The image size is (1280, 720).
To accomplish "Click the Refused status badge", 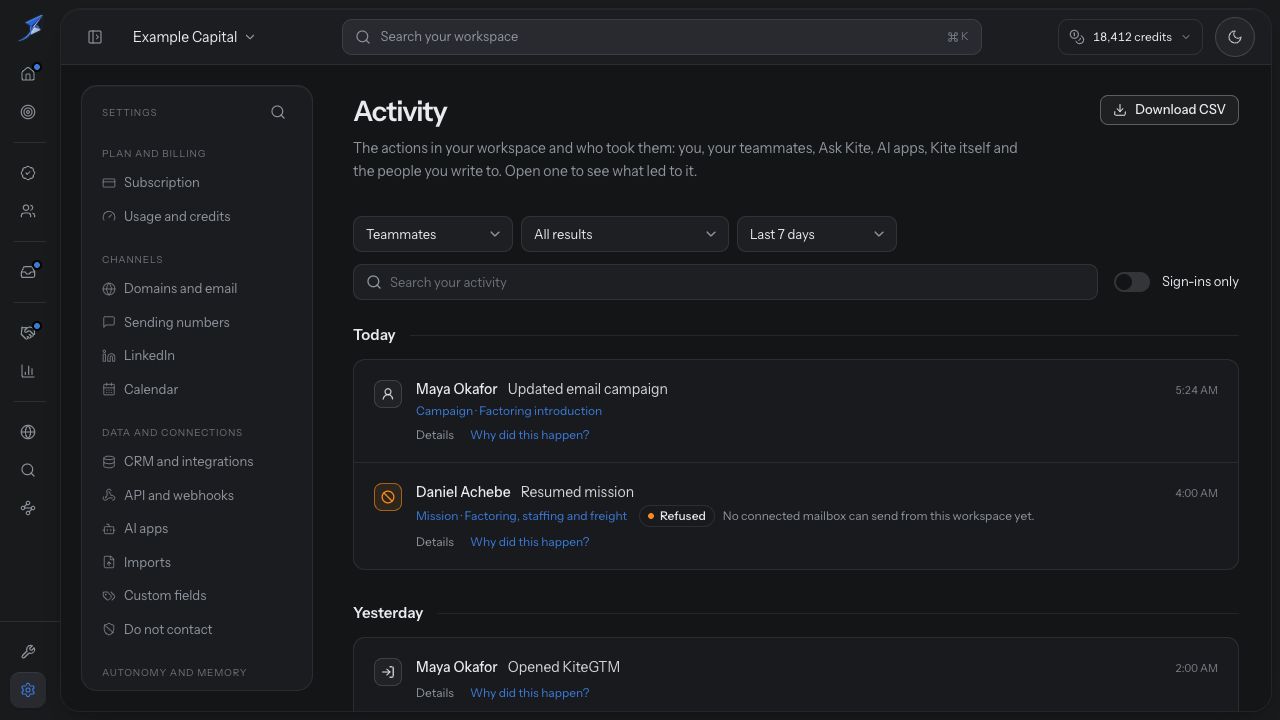I will (x=677, y=516).
